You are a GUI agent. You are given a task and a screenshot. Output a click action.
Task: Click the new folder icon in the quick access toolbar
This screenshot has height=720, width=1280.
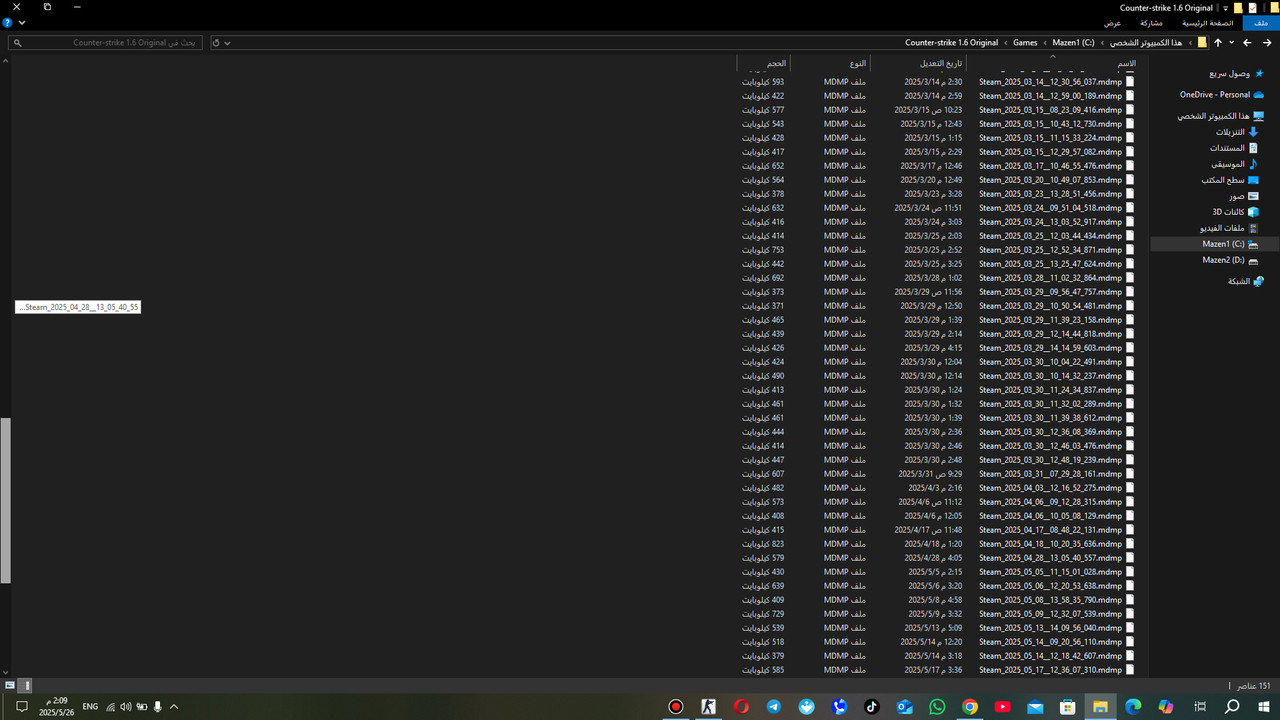1238,7
